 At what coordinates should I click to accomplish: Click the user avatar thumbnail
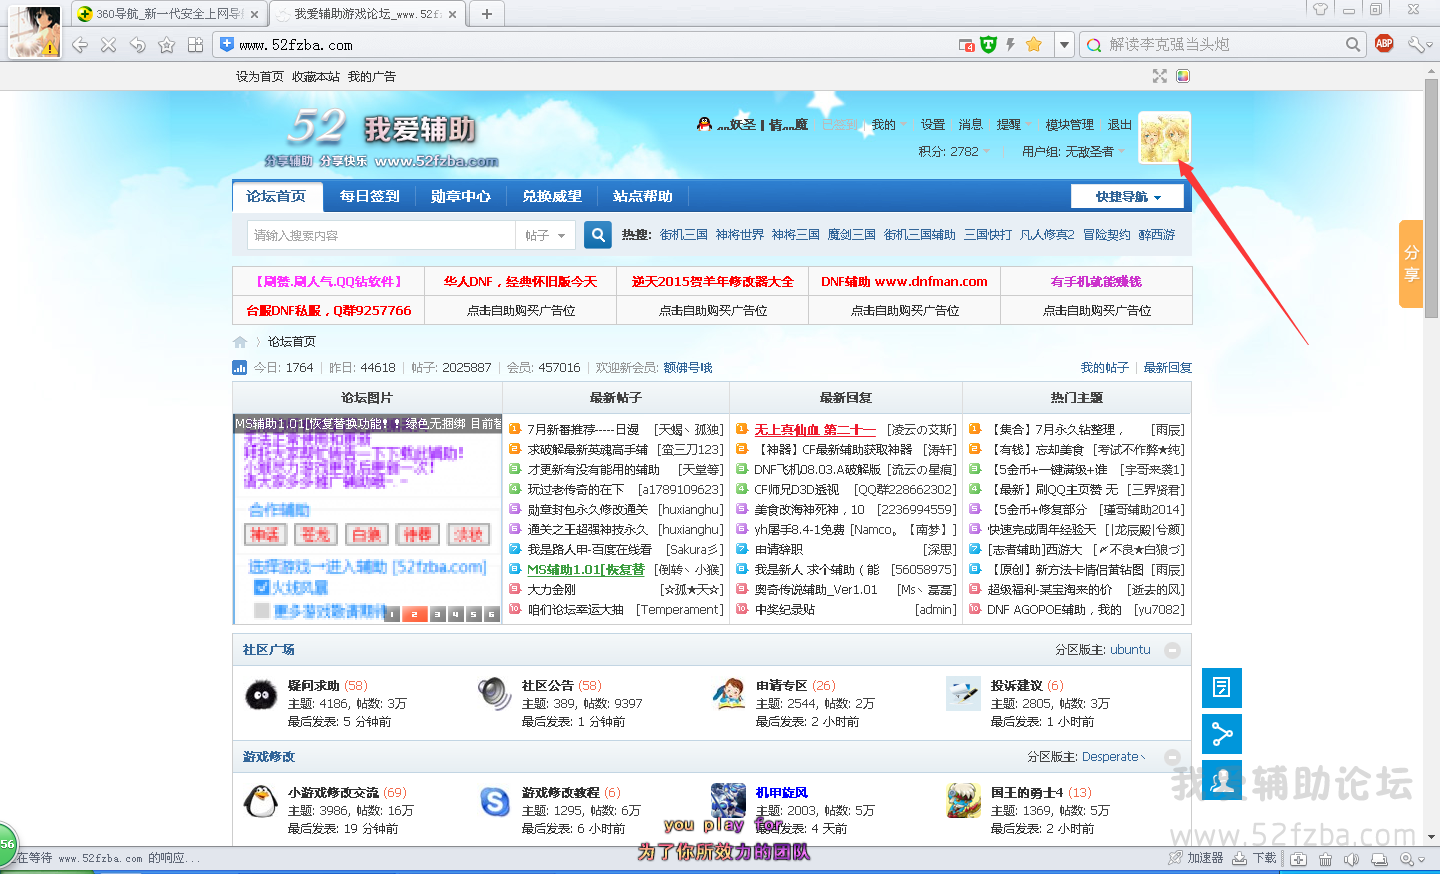coord(1165,138)
